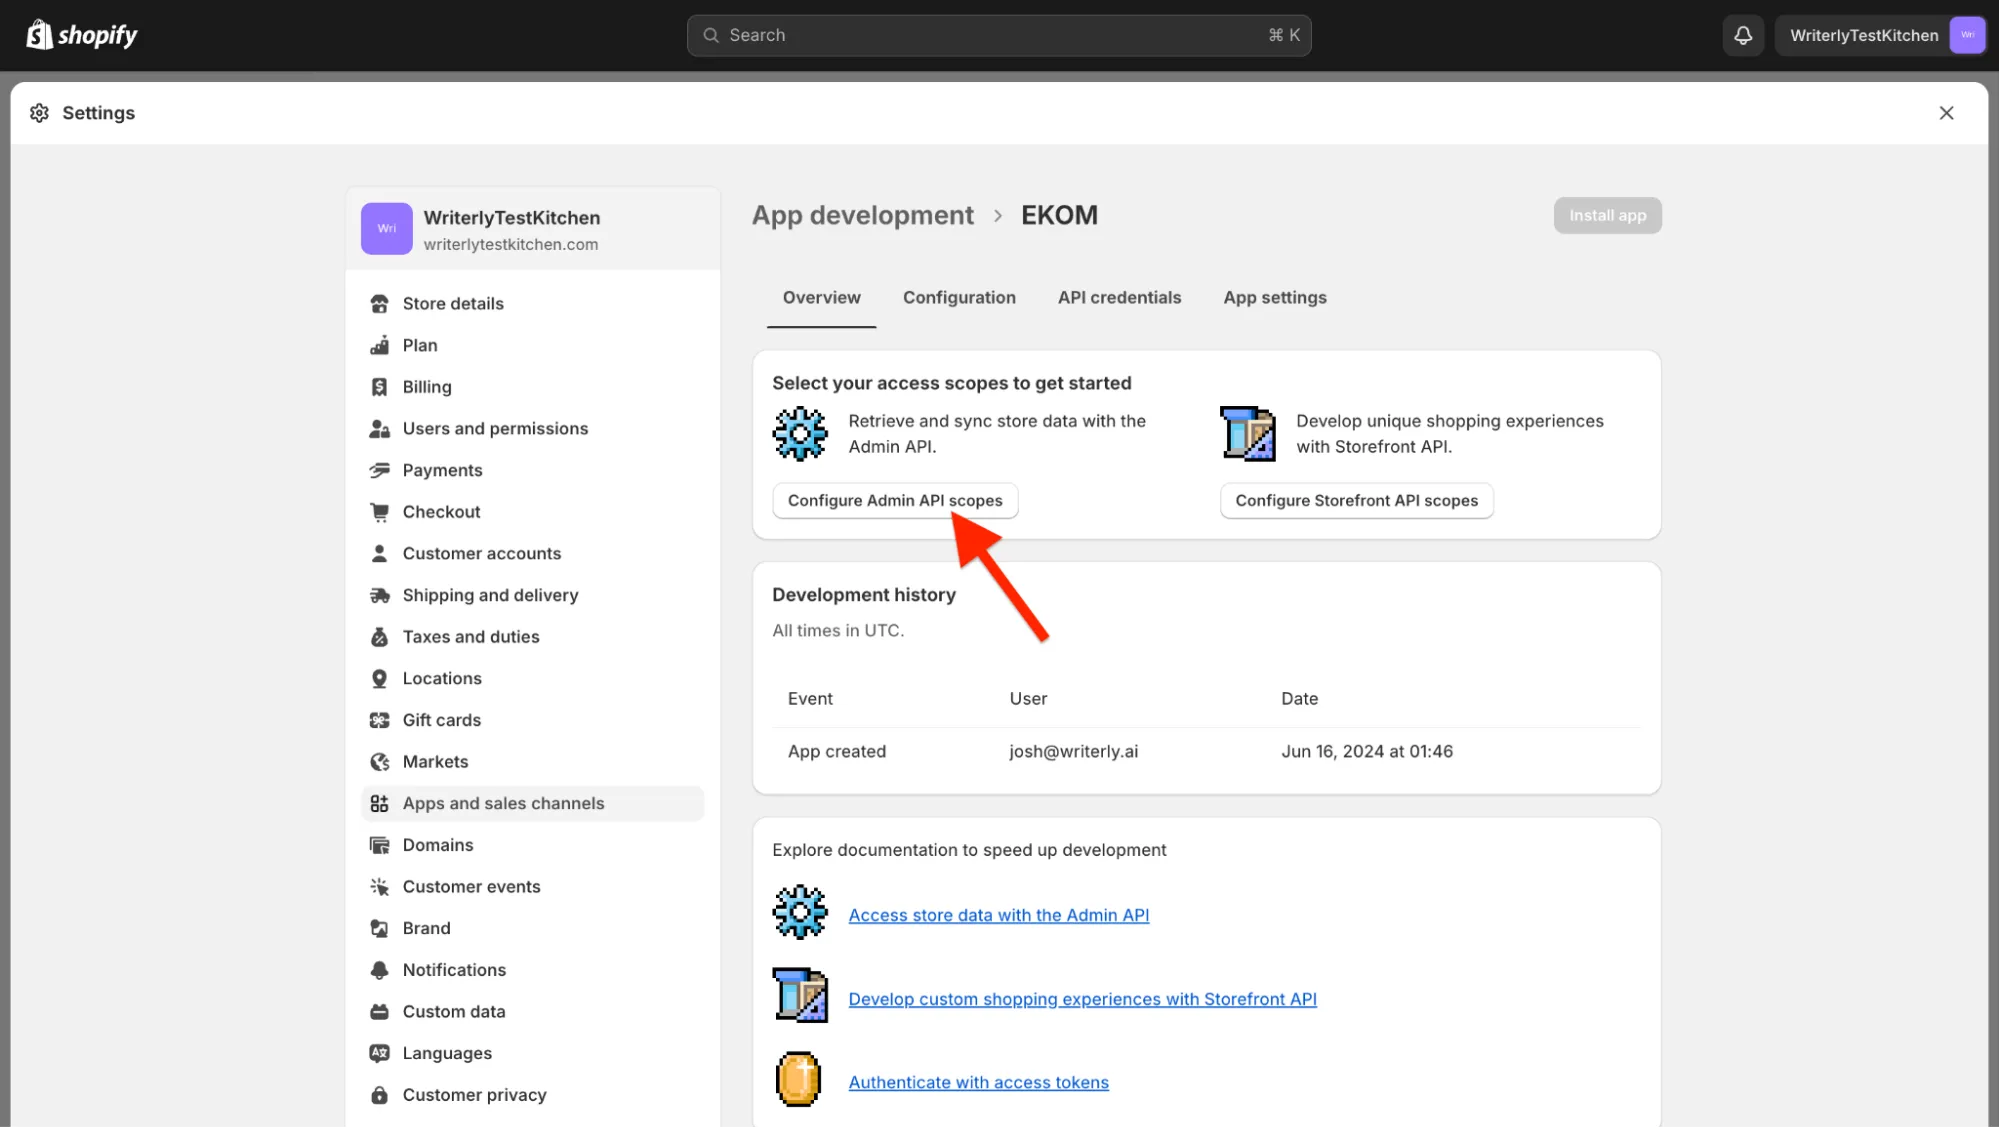Click the Custom data icon
The image size is (1999, 1128).
point(379,1012)
